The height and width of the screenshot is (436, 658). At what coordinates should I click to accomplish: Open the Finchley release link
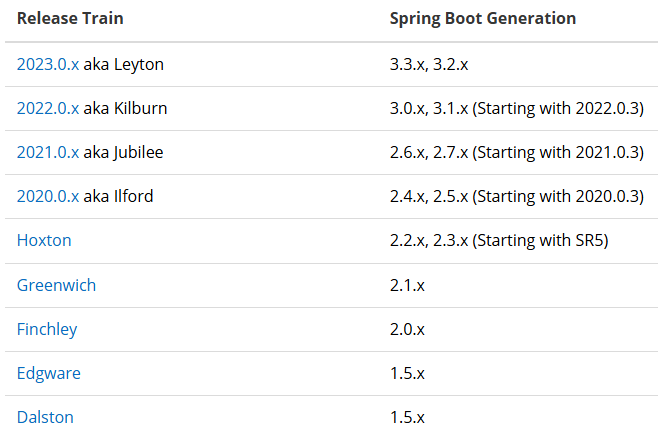click(x=47, y=329)
